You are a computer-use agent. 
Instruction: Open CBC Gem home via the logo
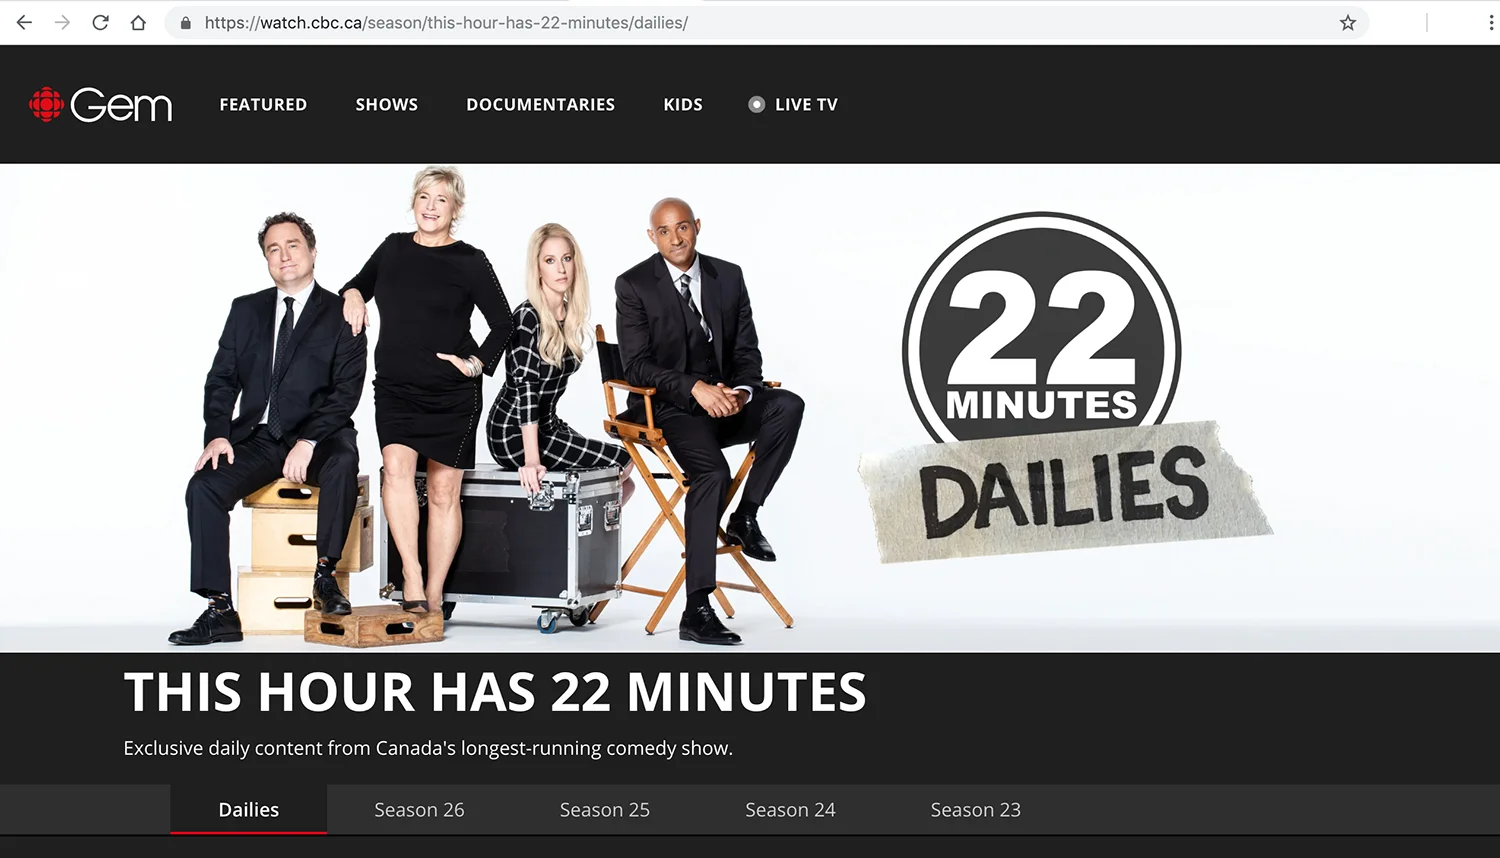point(100,104)
